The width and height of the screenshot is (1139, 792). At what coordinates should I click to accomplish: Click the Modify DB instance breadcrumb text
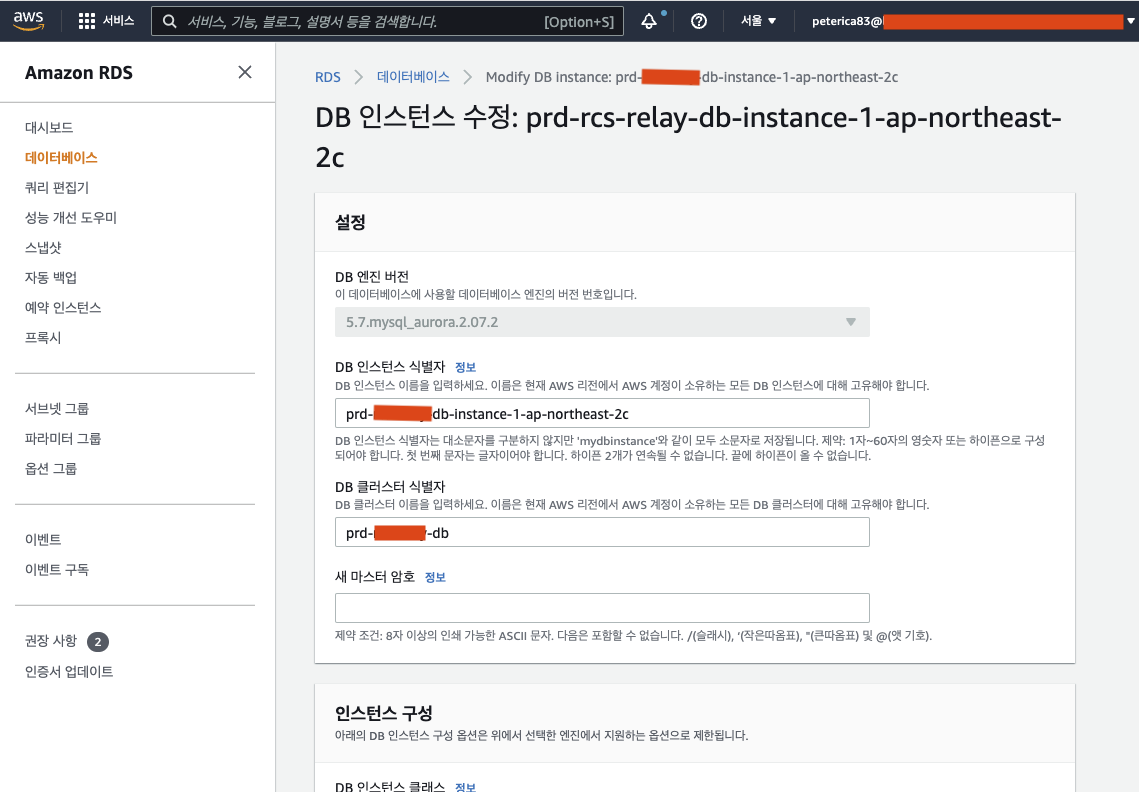coord(692,77)
